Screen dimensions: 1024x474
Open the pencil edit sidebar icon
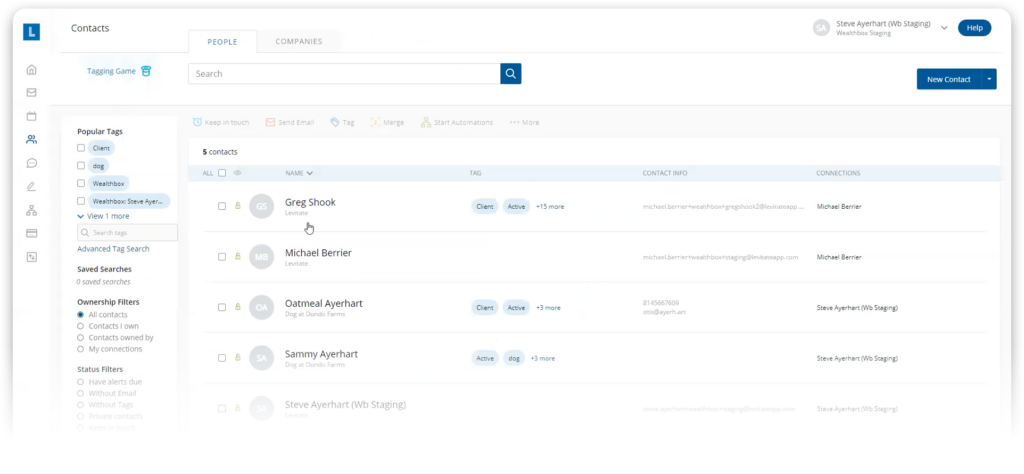[x=31, y=187]
